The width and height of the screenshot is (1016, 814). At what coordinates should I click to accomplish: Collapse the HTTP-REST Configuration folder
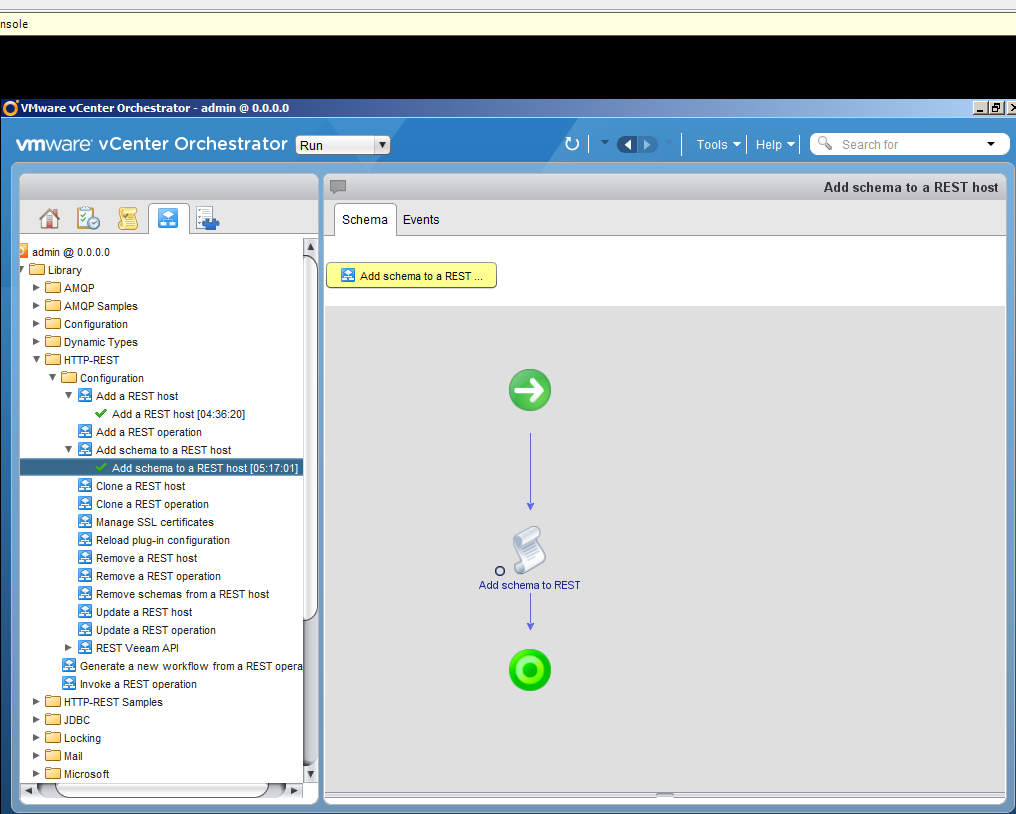[x=53, y=377]
